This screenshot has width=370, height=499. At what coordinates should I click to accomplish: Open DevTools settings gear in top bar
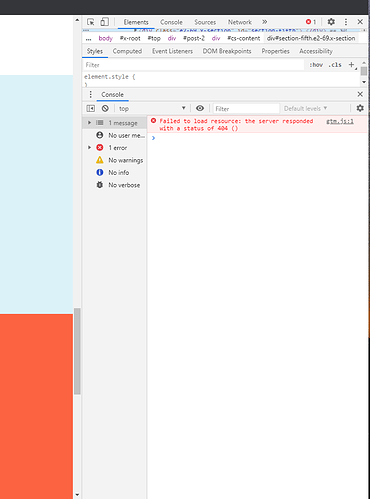click(x=331, y=22)
